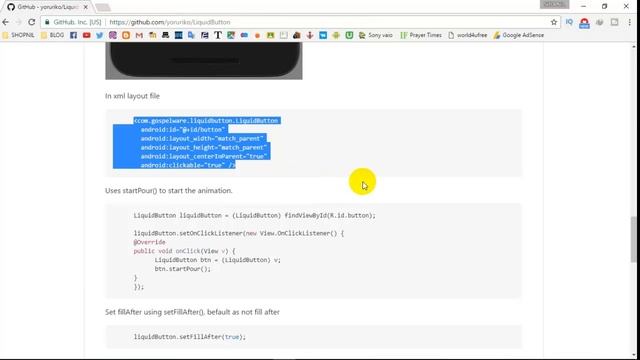Image resolution: width=640 pixels, height=360 pixels.
Task: Open the Instagram bookmark
Action: tap(113, 36)
